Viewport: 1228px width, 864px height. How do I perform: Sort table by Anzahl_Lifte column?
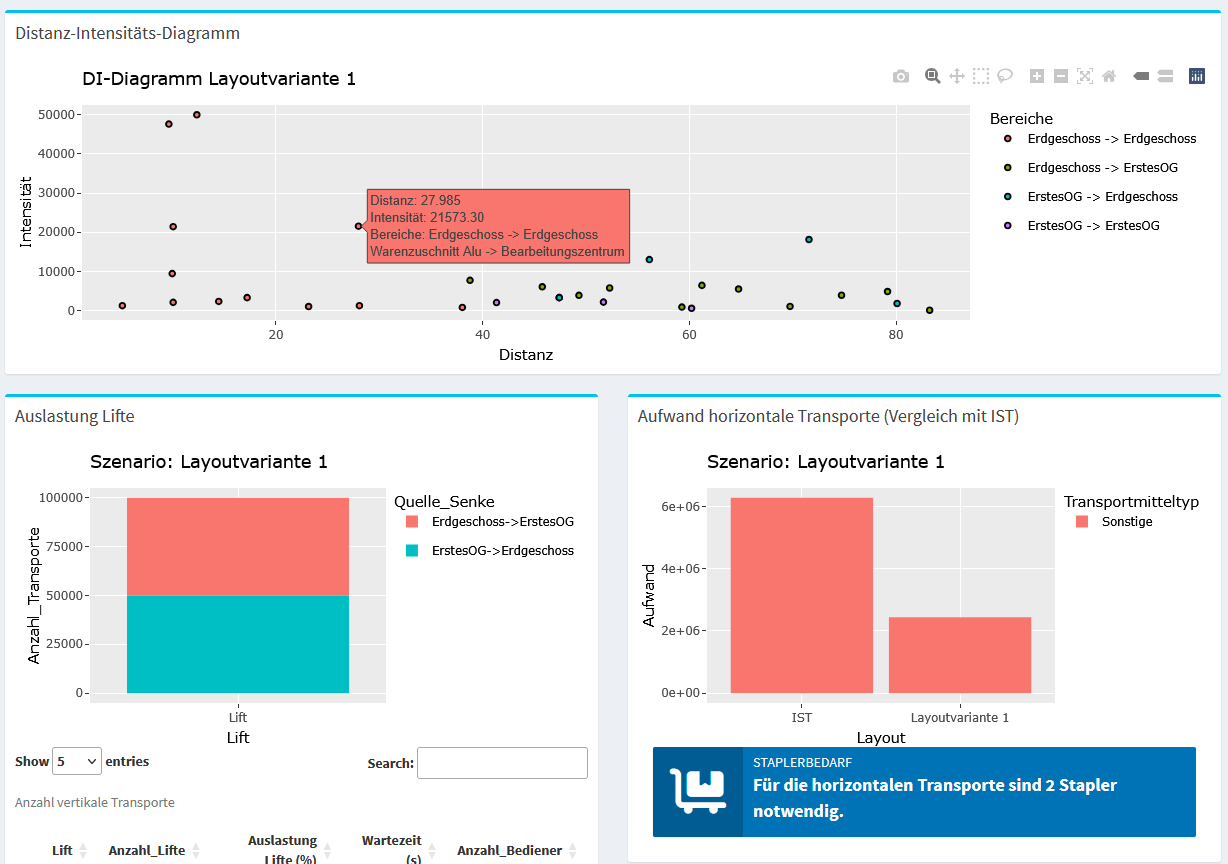[147, 850]
